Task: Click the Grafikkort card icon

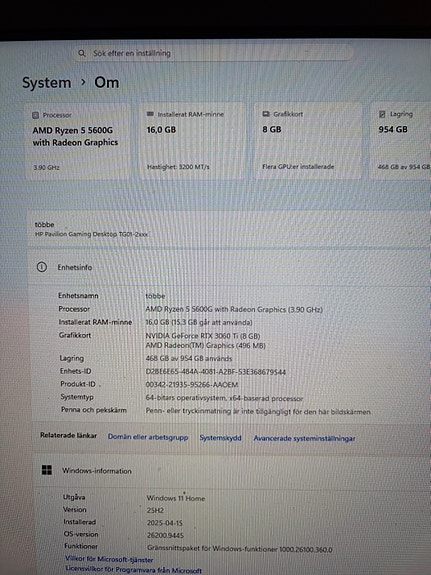Action: [x=266, y=114]
